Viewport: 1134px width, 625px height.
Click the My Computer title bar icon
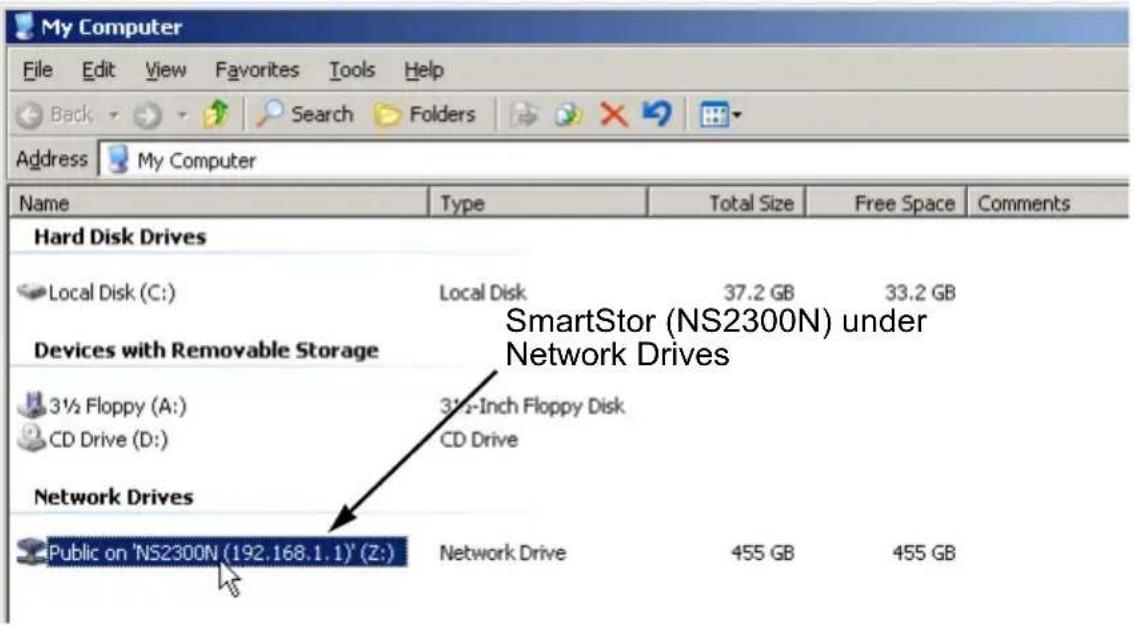pos(25,27)
